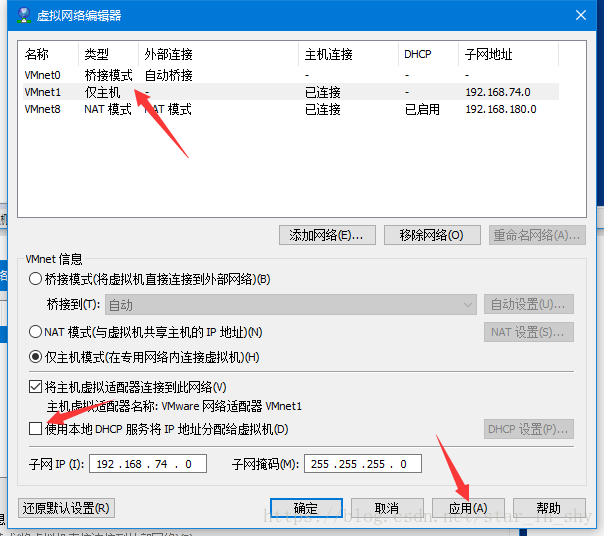604x536 pixels.
Task: Open the 桥接到 自动 dropdown
Action: [291, 305]
